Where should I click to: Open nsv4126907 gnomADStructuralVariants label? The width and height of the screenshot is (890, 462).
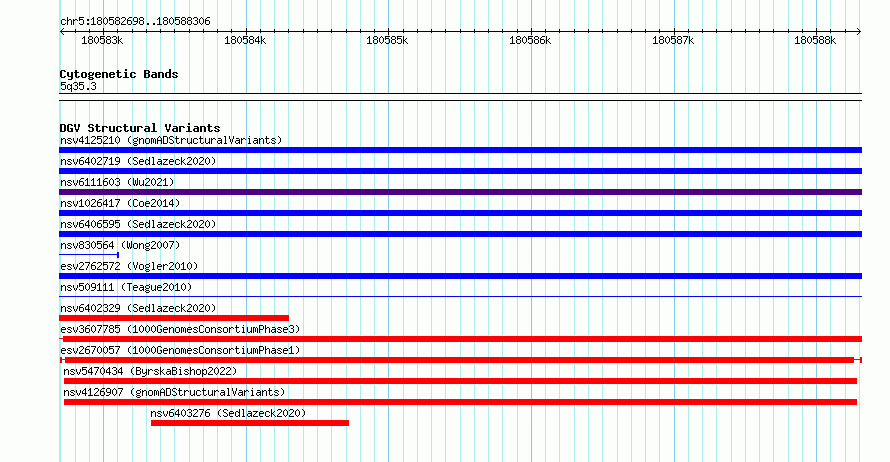(174, 392)
